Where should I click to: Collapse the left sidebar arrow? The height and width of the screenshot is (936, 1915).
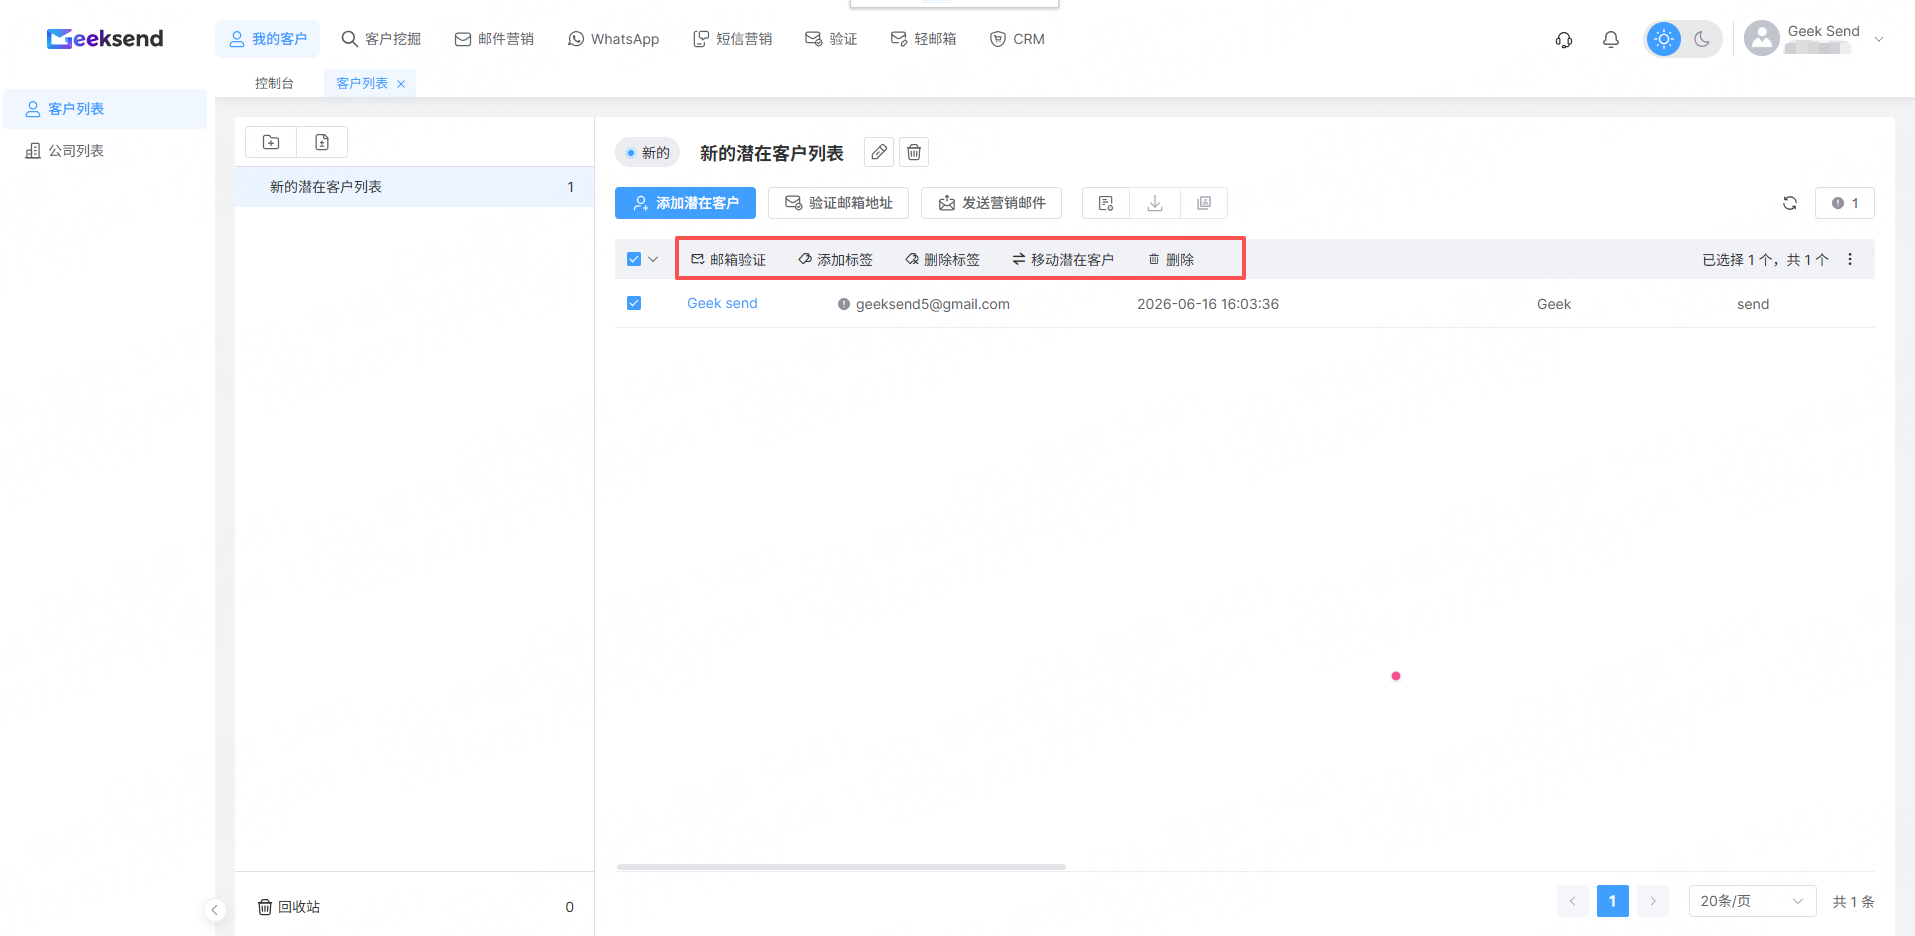[x=214, y=910]
